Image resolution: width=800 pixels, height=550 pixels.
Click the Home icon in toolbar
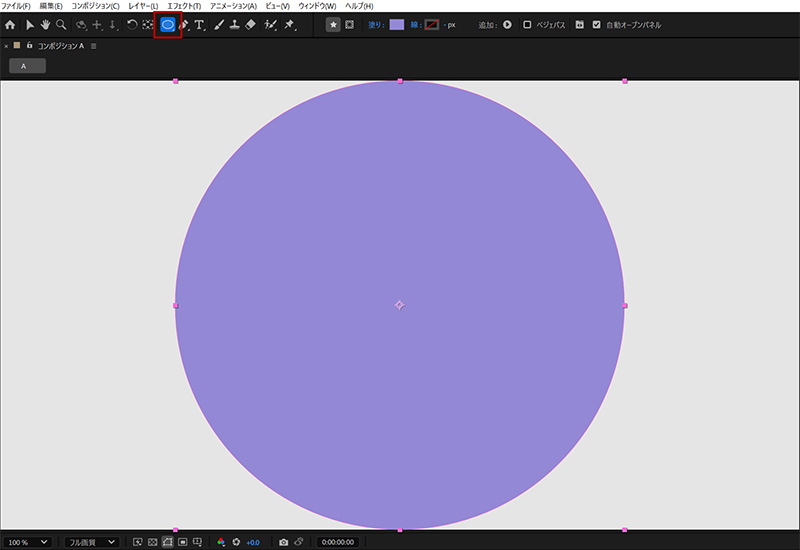10,24
